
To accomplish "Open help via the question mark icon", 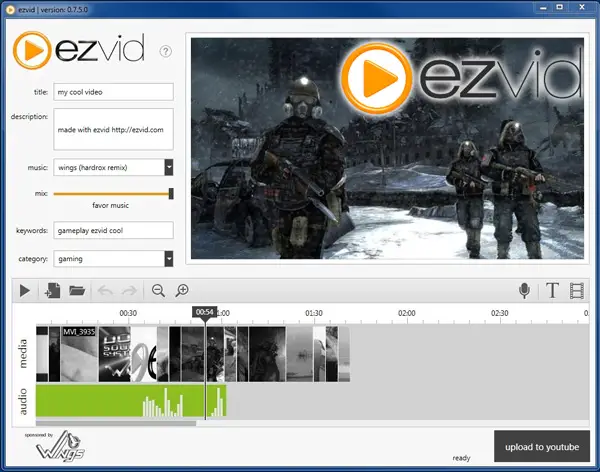I will [166, 51].
